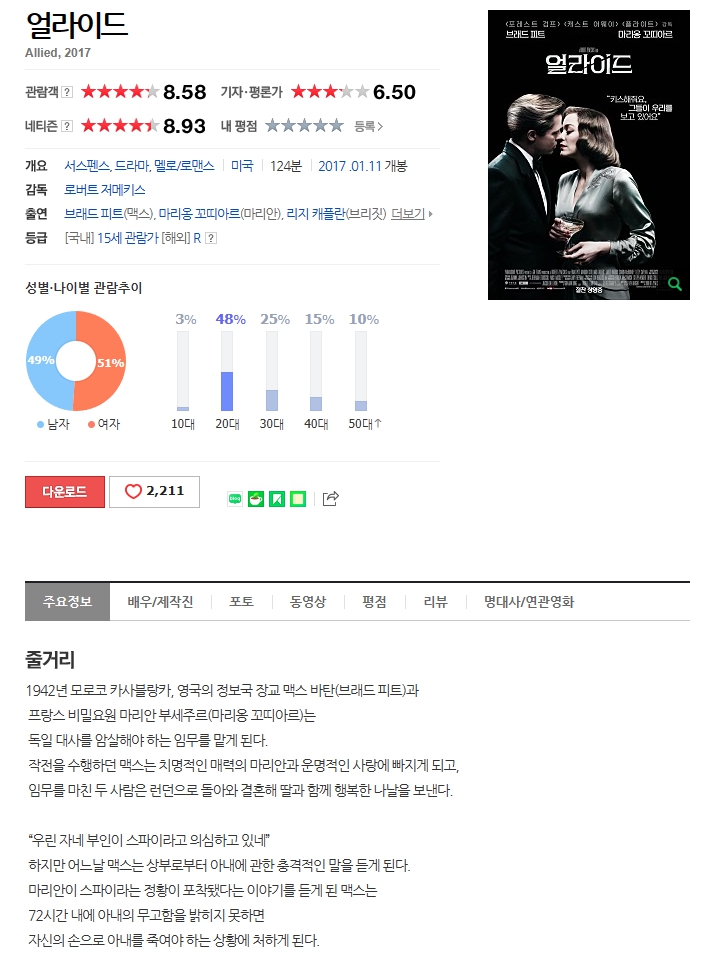Click help icon next to 네티즌 rating
The height and width of the screenshot is (955, 720).
(x=67, y=126)
